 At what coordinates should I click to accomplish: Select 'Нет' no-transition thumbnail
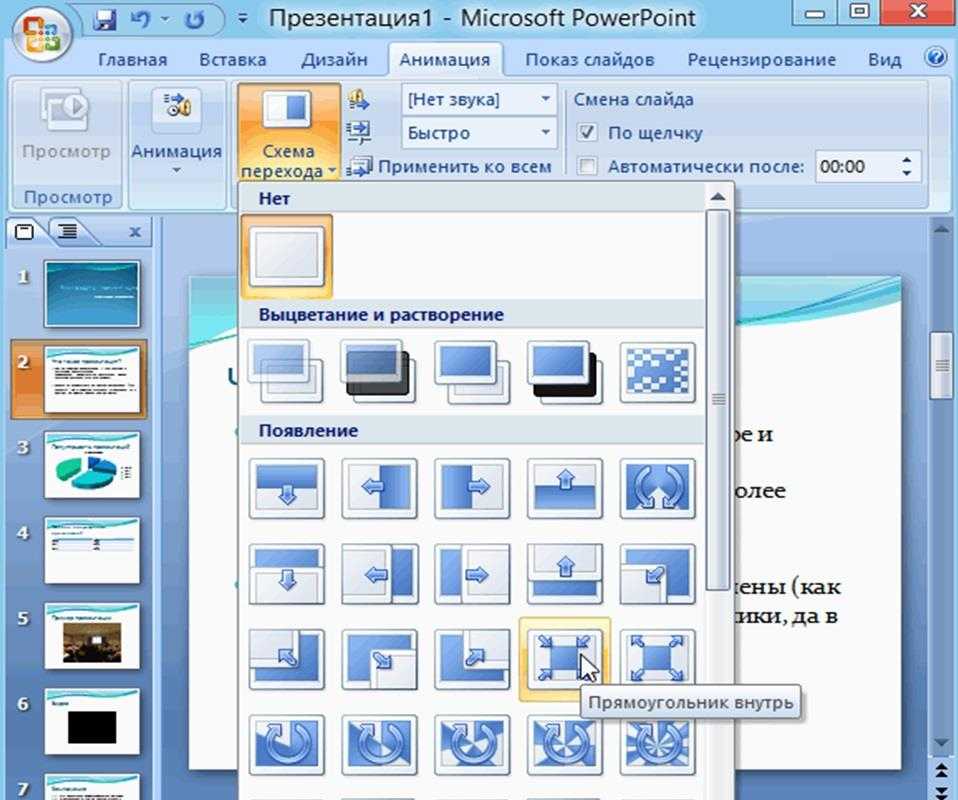point(287,257)
